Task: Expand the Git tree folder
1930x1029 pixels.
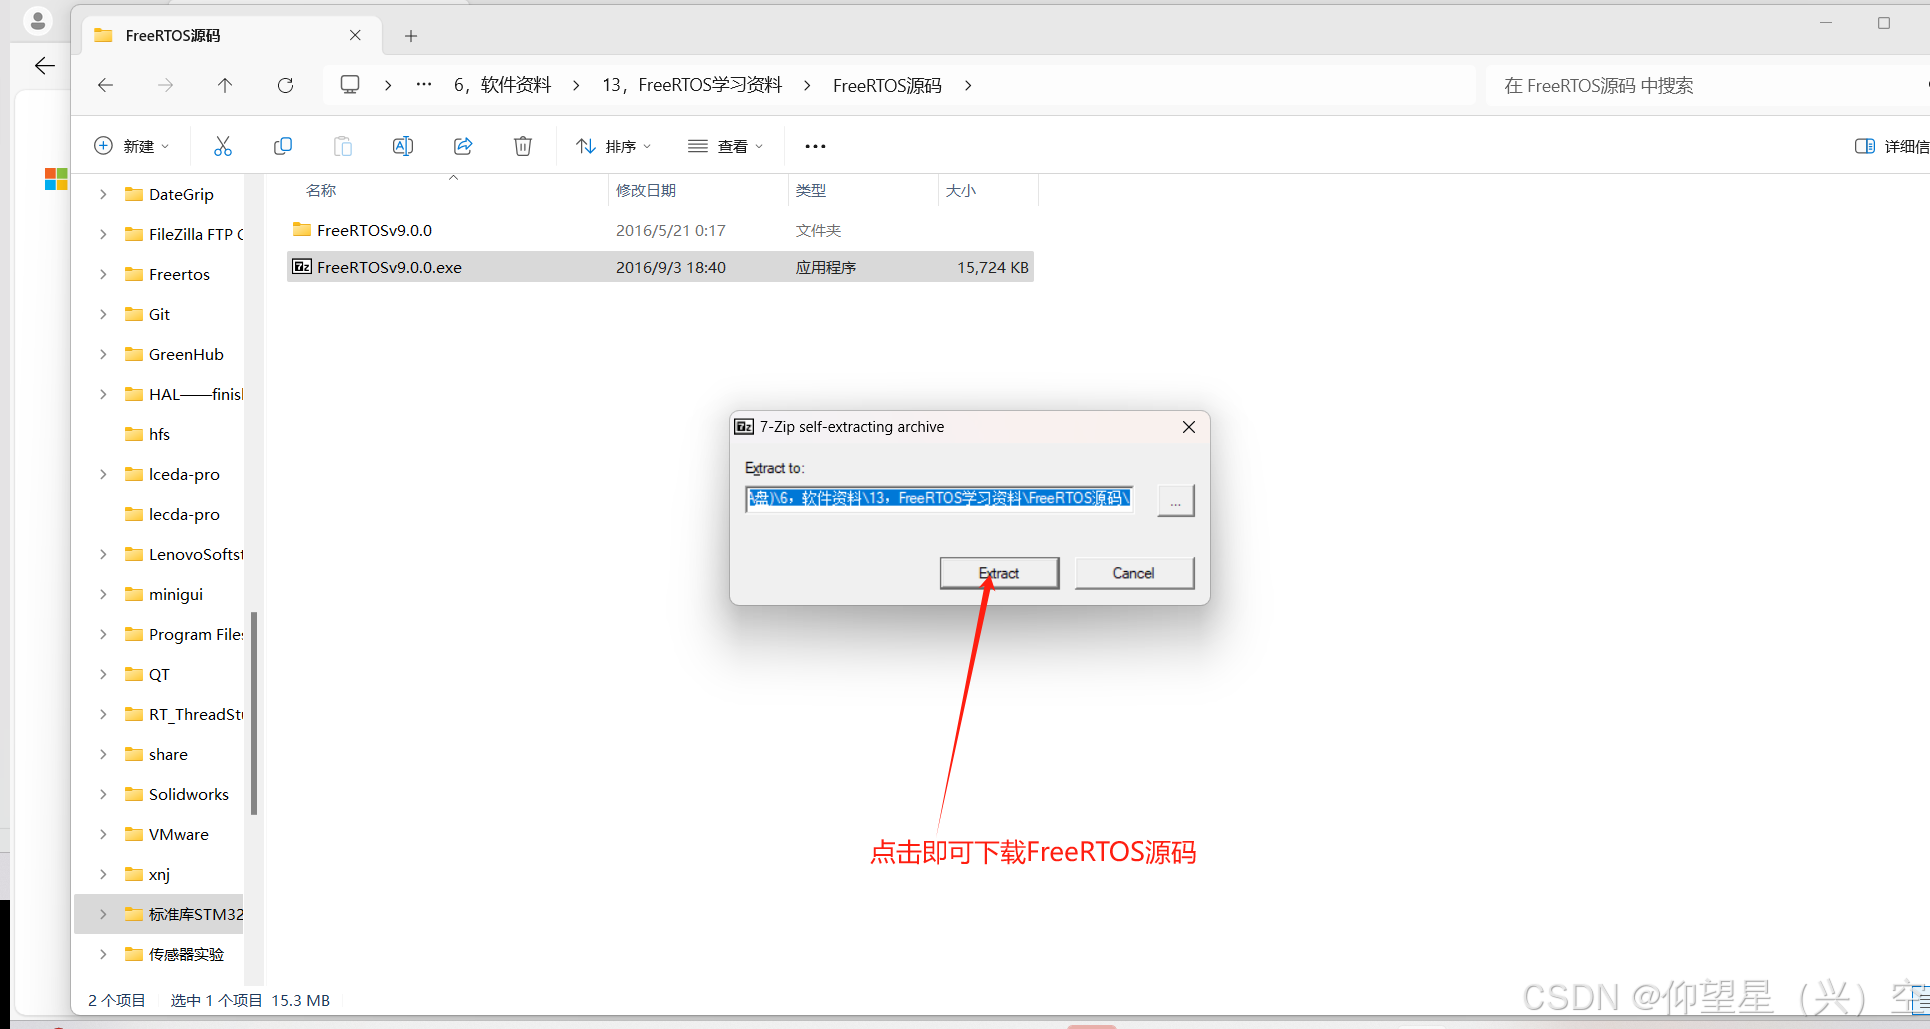Action: (x=103, y=314)
